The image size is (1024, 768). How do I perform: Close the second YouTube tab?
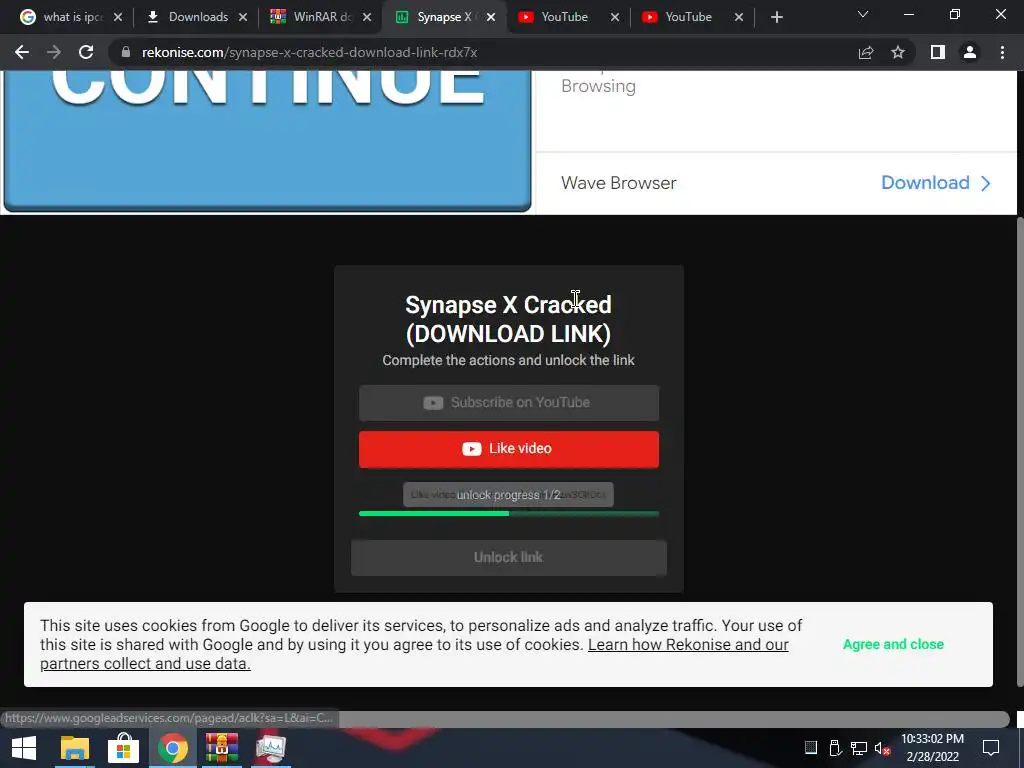pyautogui.click(x=739, y=17)
